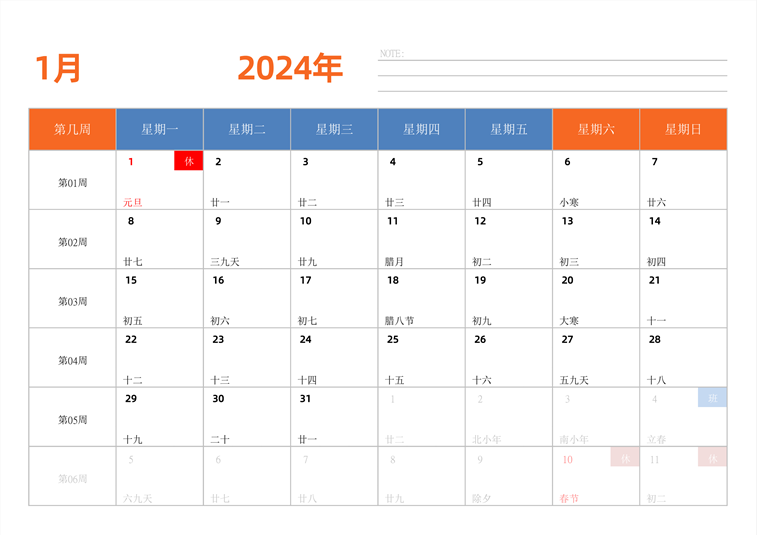757x535 pixels.
Task: Select date number 29
Action: [x=131, y=399]
